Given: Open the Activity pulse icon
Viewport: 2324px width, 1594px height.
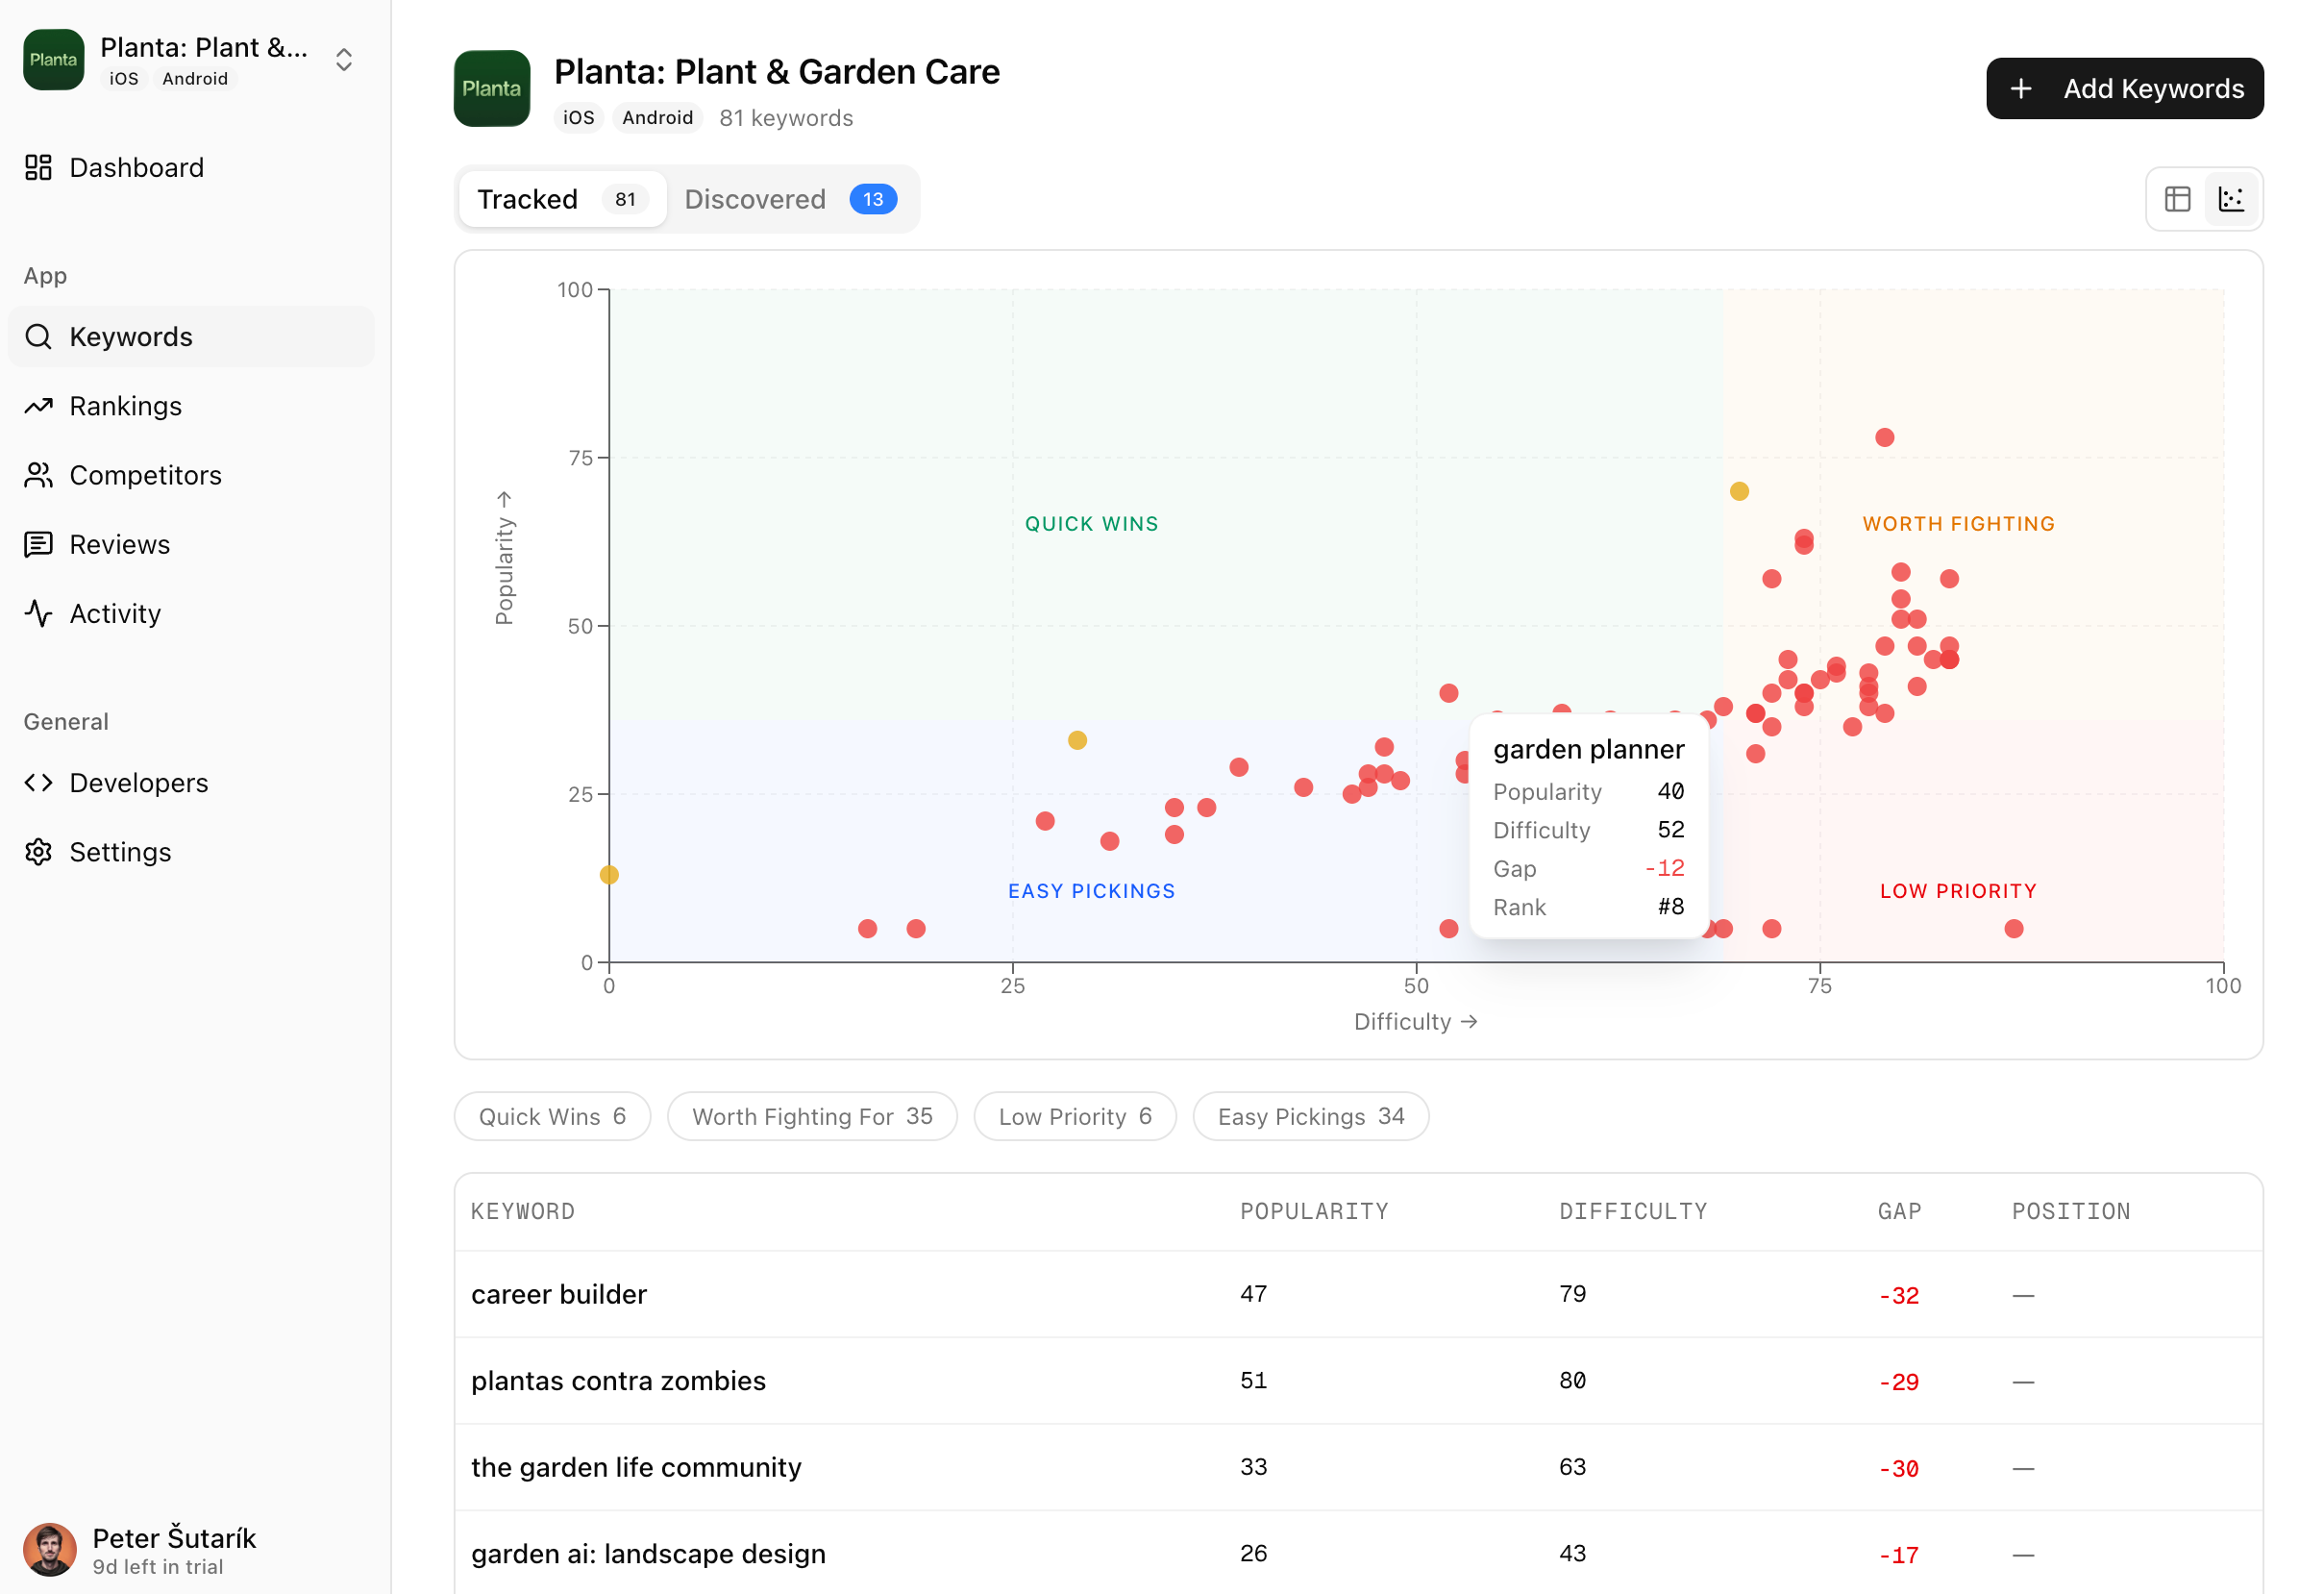Looking at the screenshot, I should pyautogui.click(x=38, y=613).
